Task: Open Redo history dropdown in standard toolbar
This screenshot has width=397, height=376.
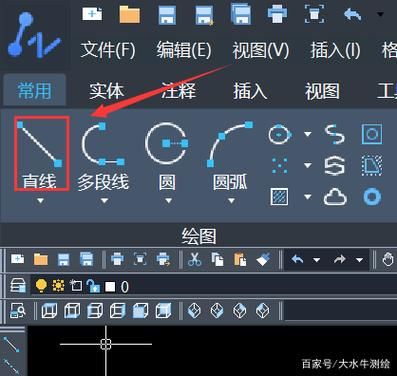Action: click(x=359, y=260)
